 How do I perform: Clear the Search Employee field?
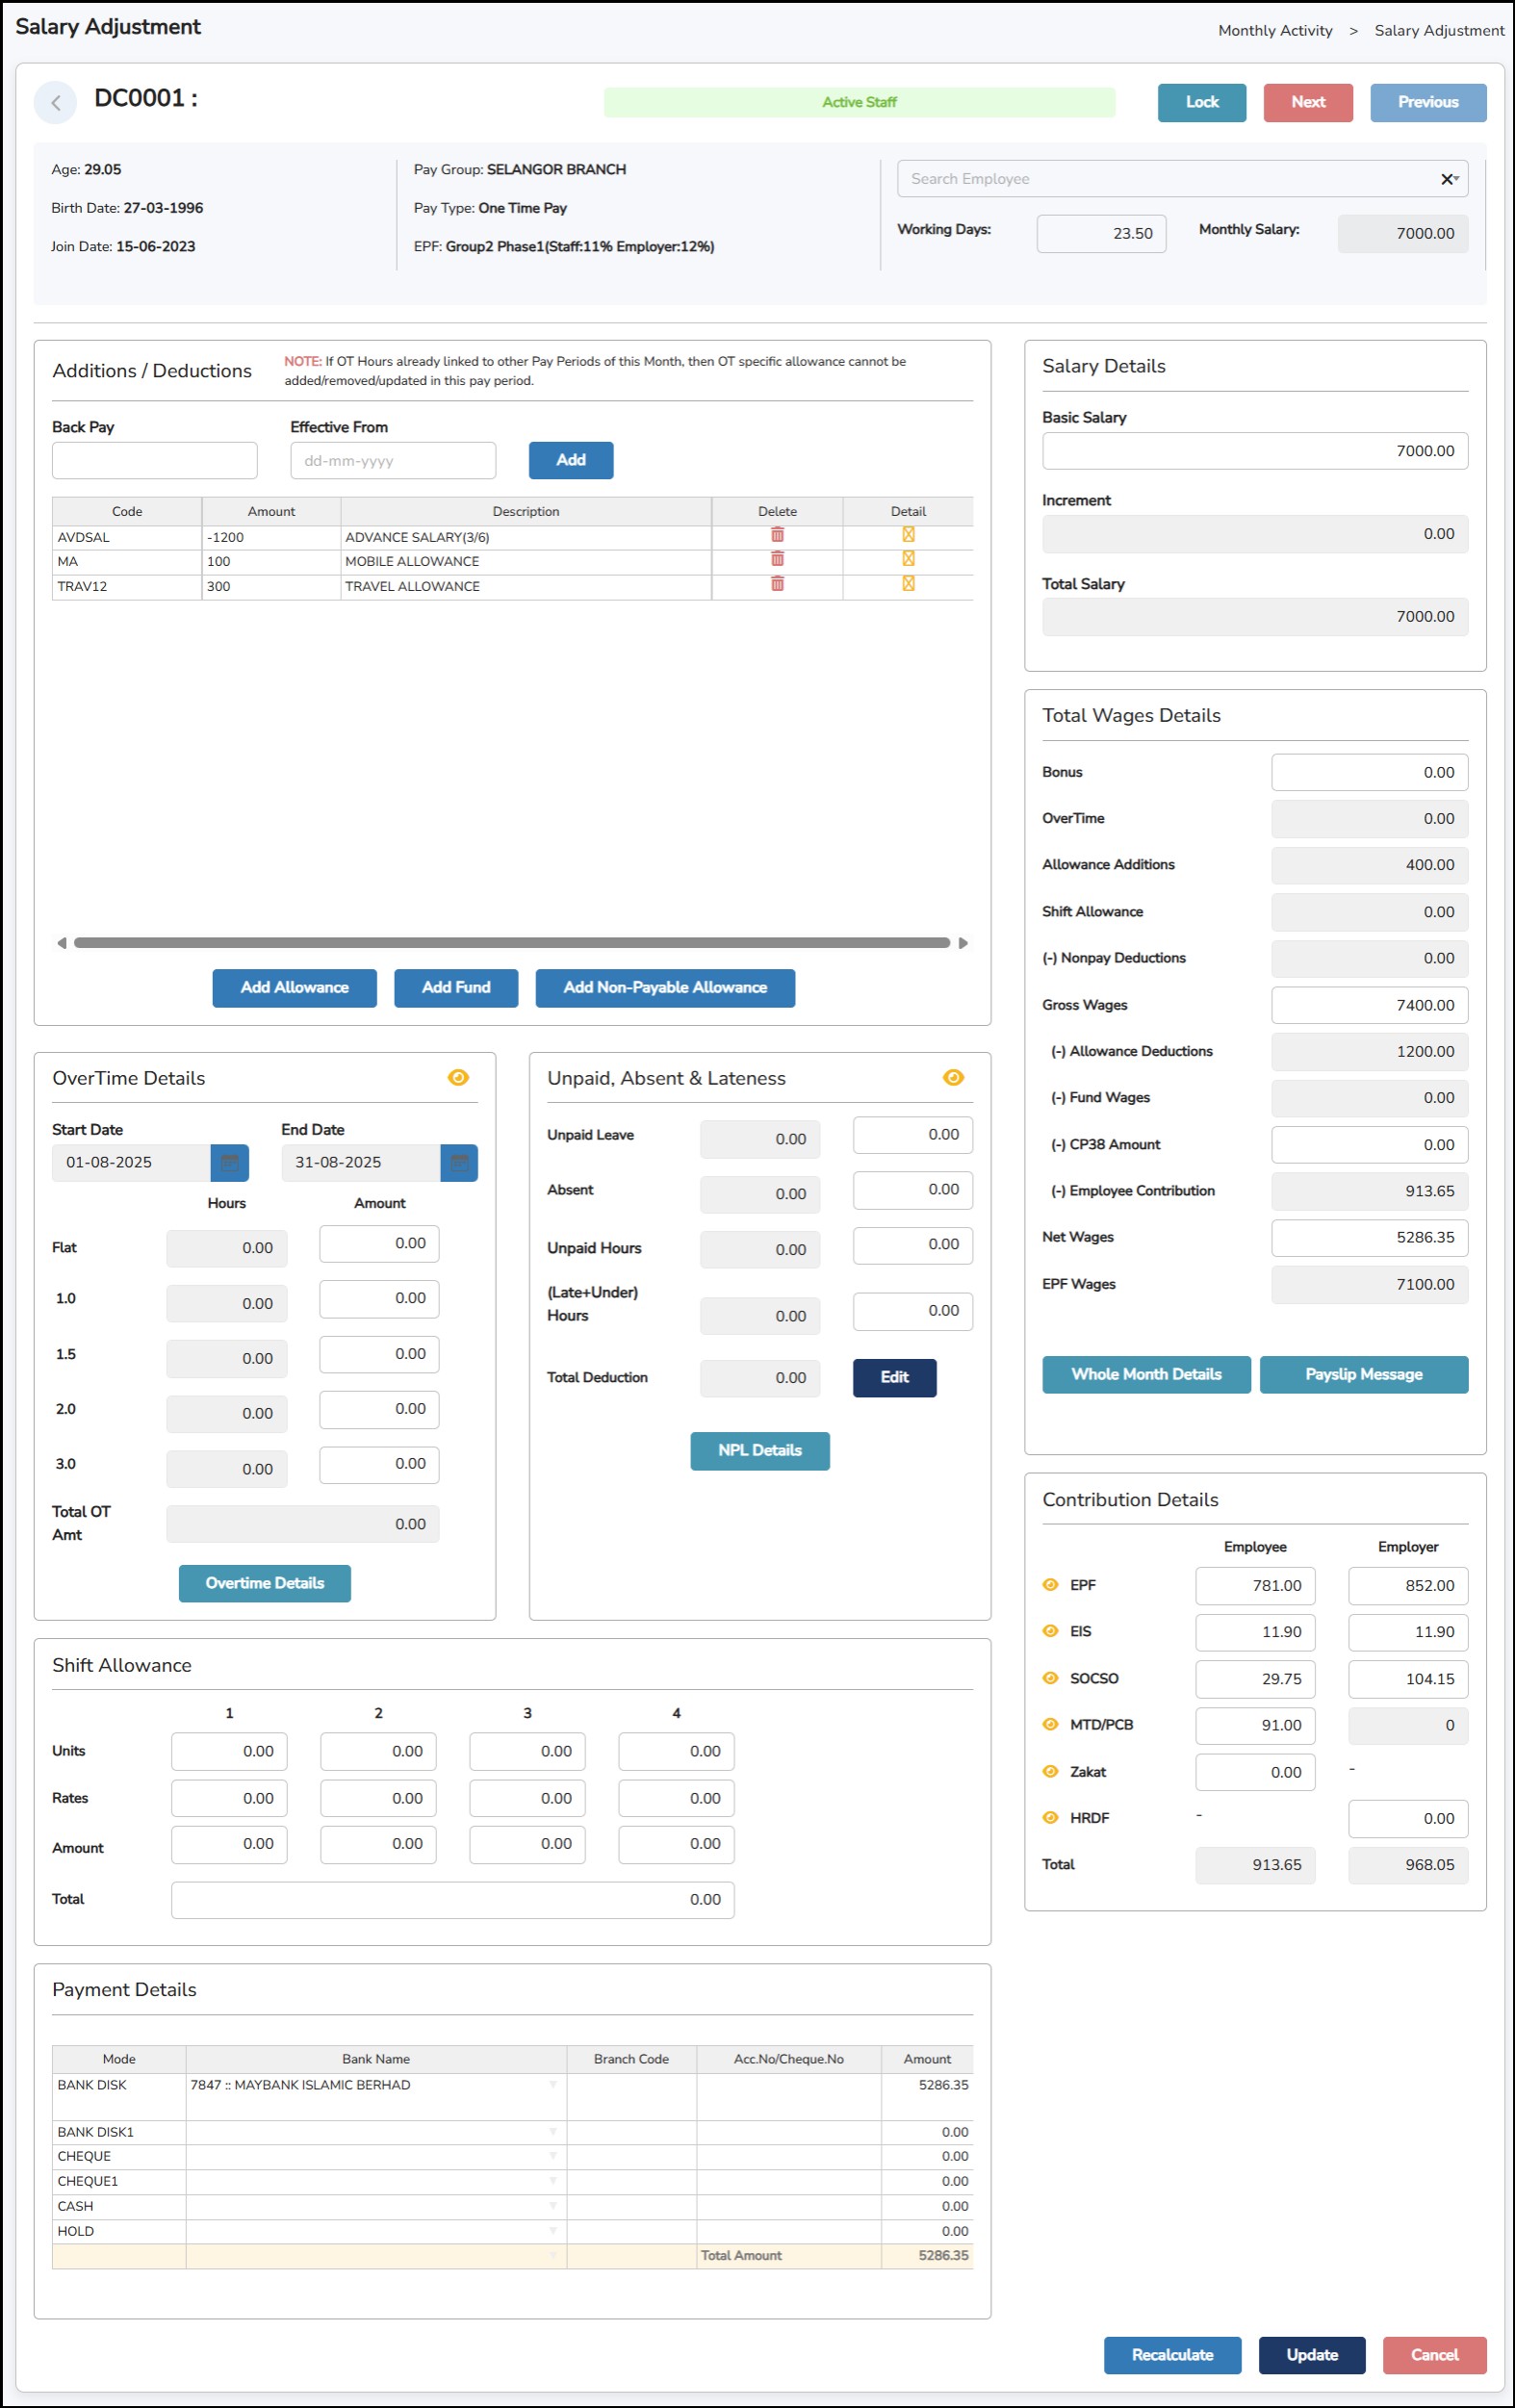pos(1445,179)
